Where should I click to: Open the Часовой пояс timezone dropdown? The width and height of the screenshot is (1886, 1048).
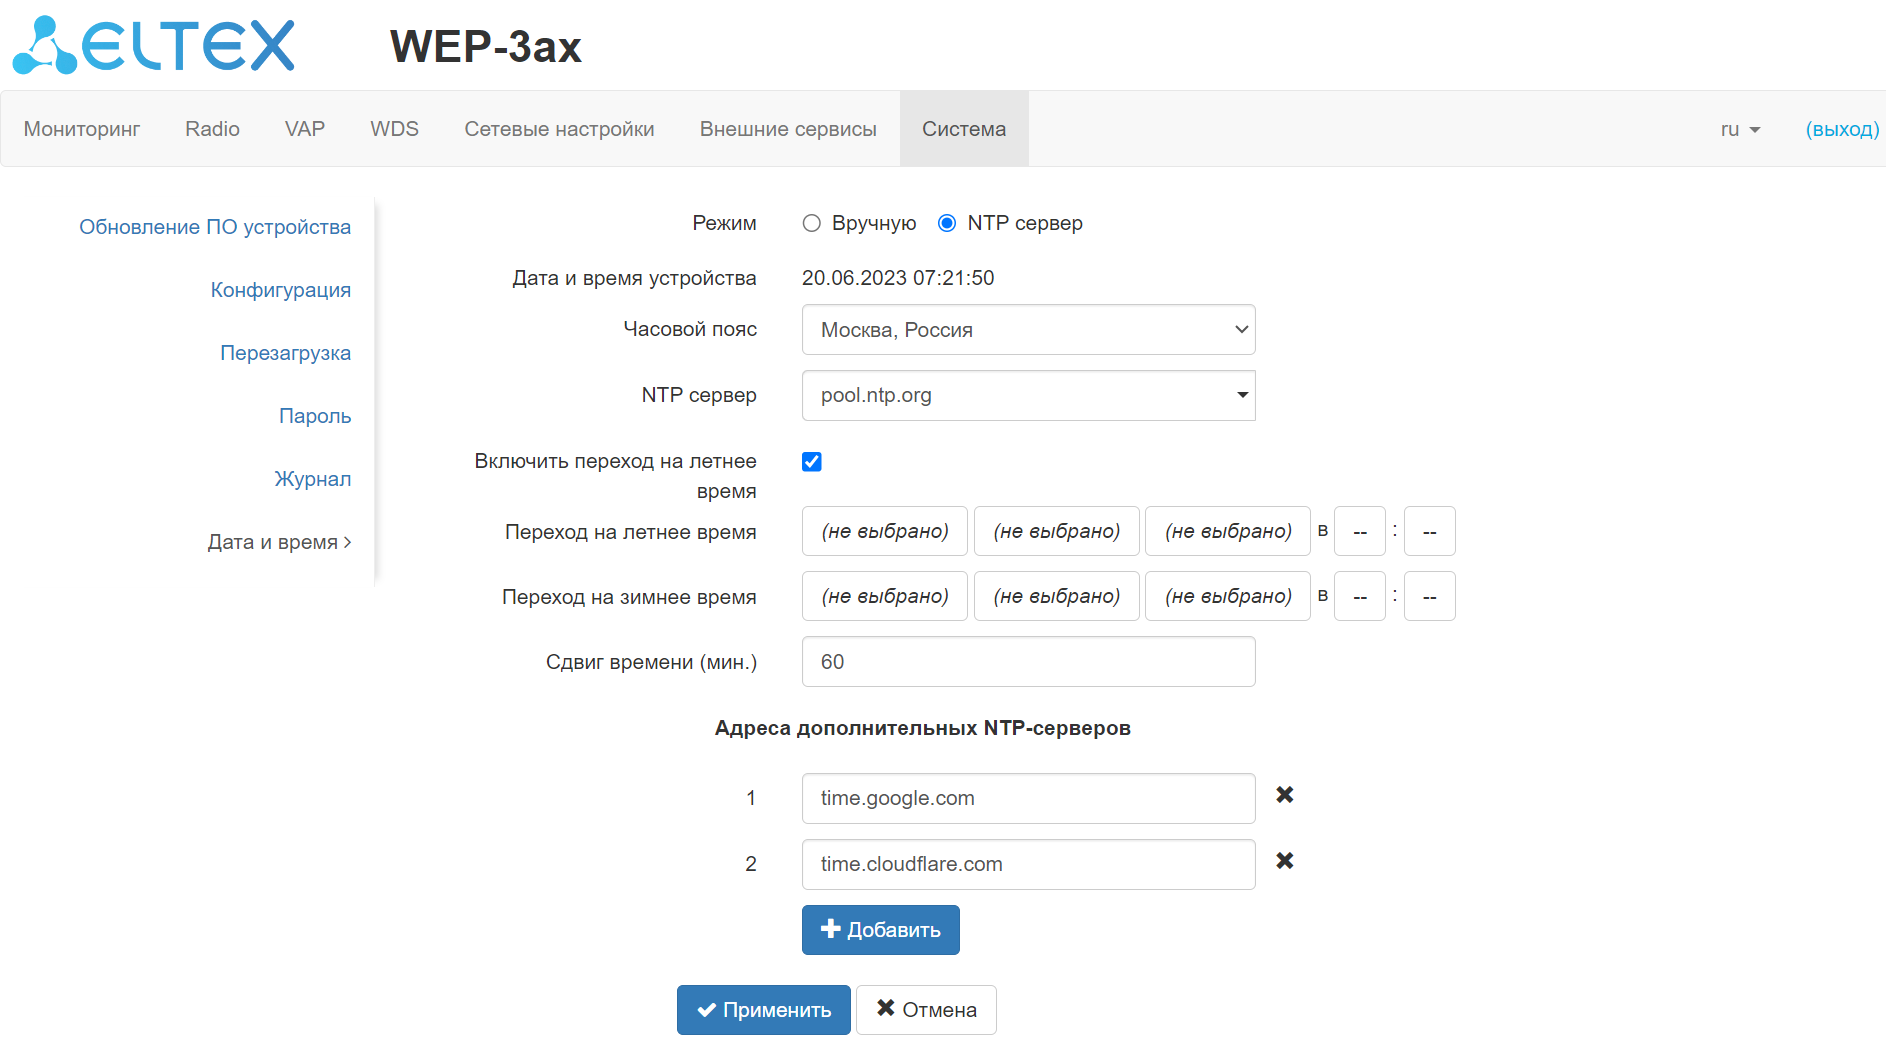click(1028, 330)
